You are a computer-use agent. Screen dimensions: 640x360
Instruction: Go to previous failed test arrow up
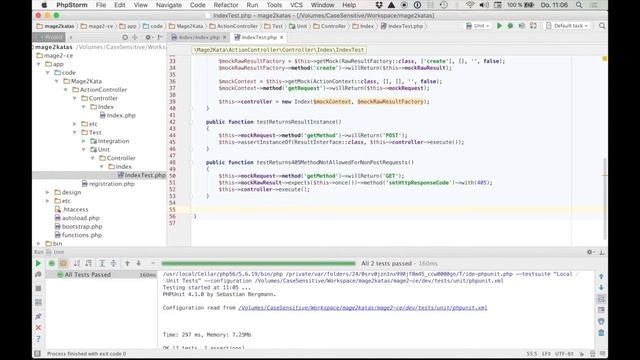(127, 263)
